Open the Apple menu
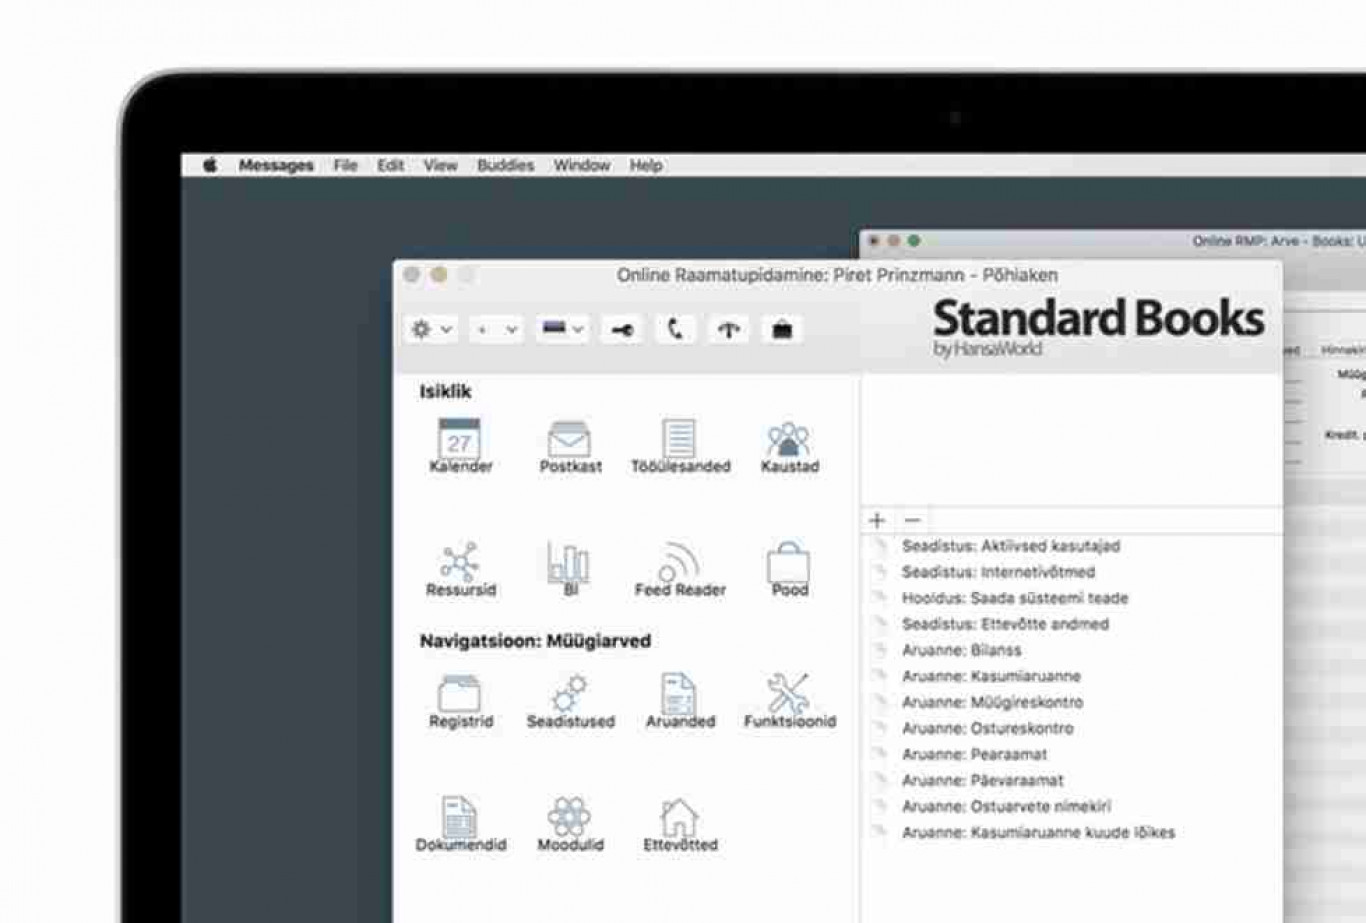The width and height of the screenshot is (1366, 923). click(209, 165)
